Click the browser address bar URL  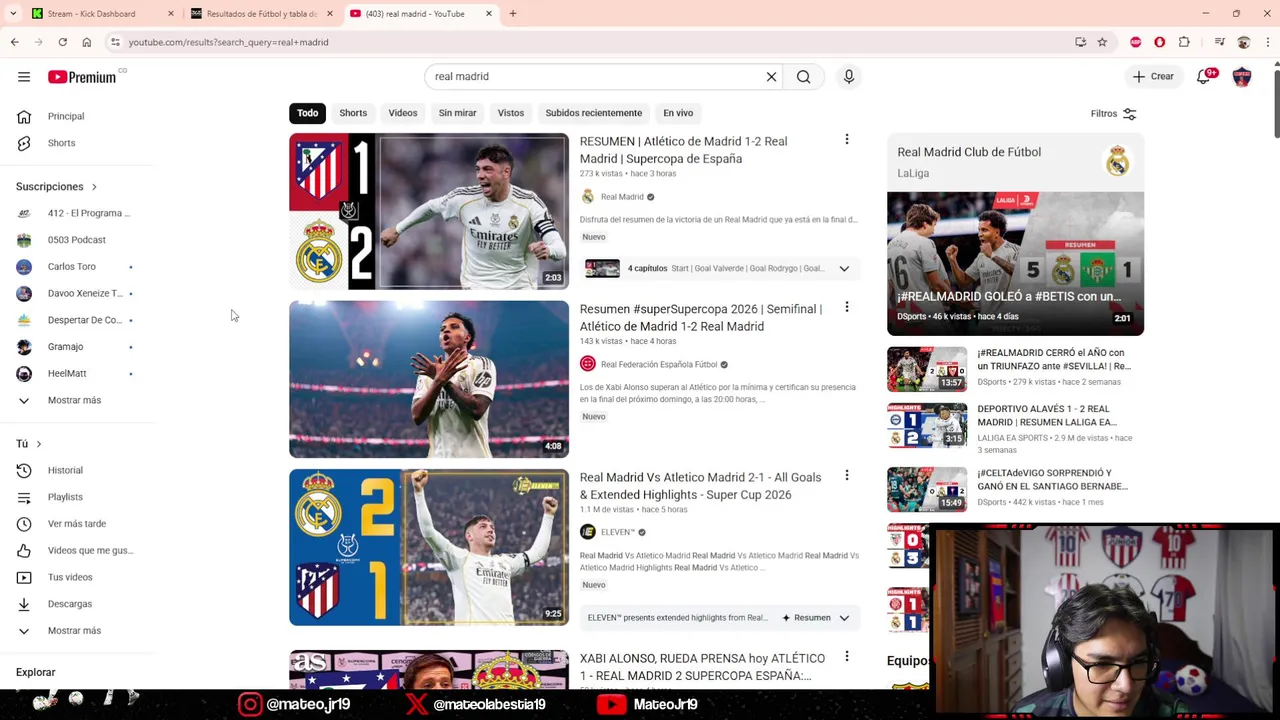[x=228, y=42]
